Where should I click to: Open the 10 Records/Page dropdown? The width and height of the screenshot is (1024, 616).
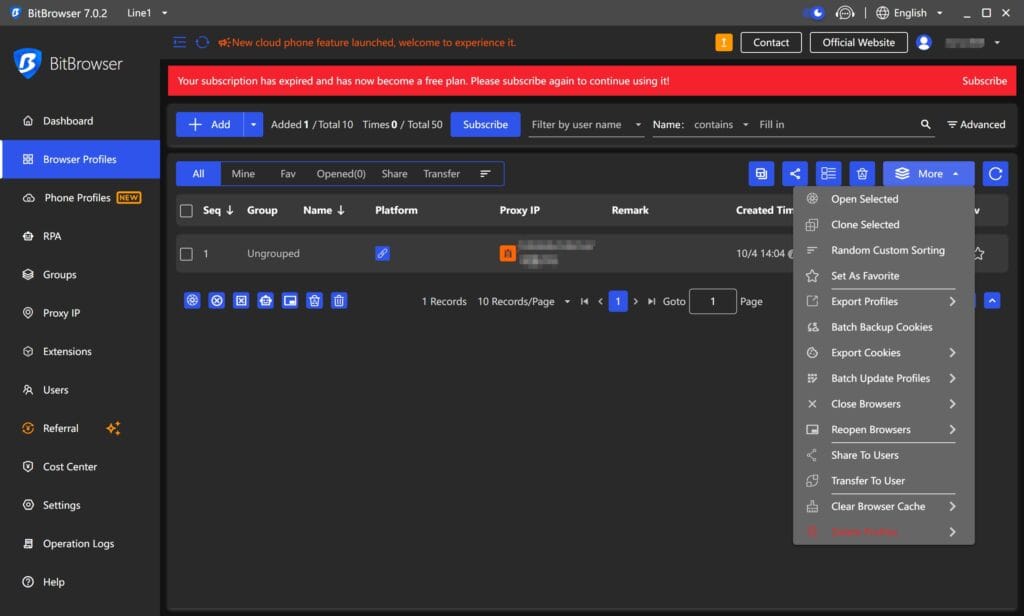[x=524, y=301]
